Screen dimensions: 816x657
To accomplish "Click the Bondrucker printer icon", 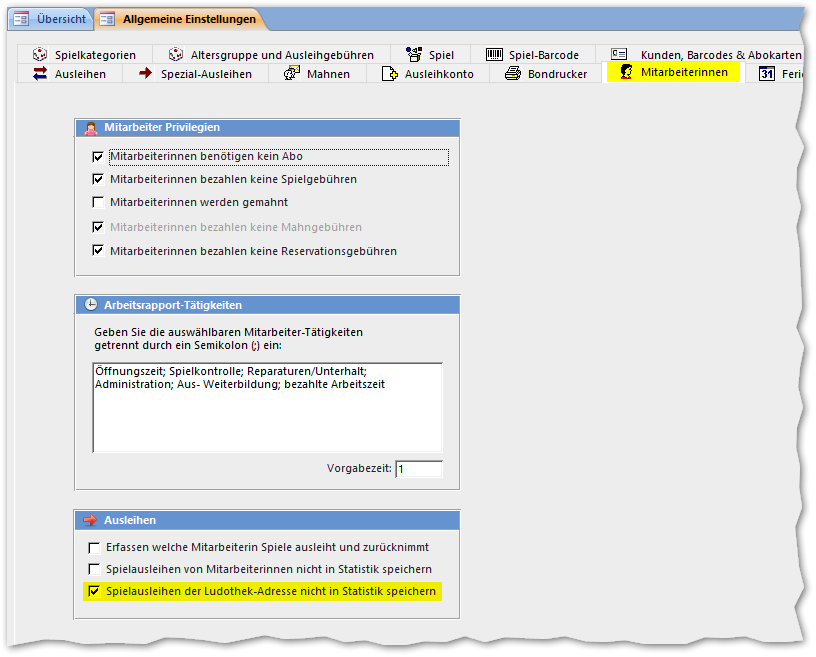I will tap(513, 73).
